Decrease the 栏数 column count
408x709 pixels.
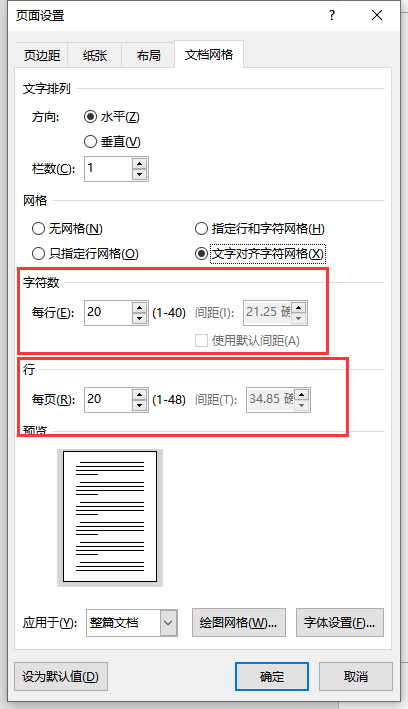click(140, 175)
